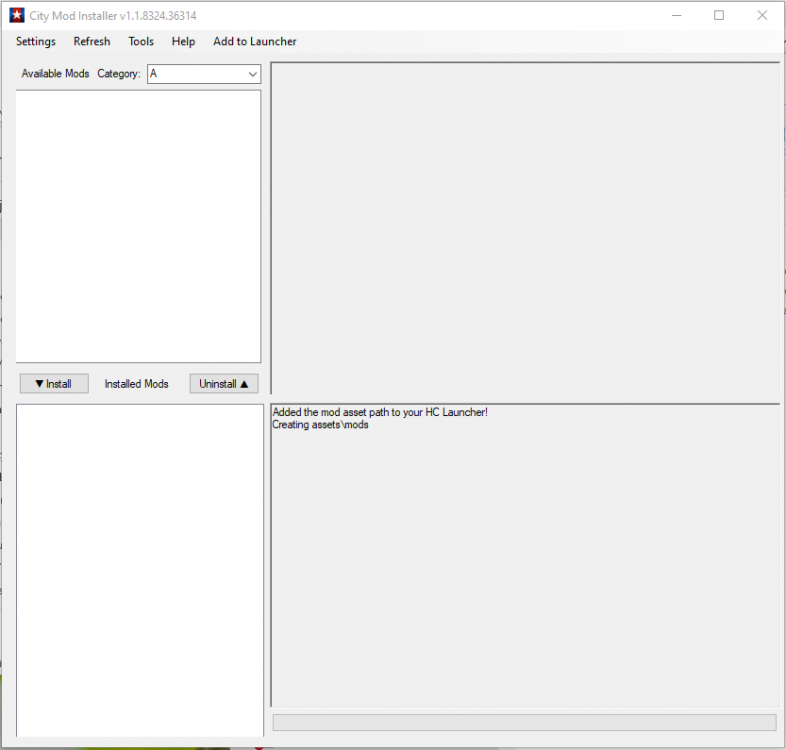The width and height of the screenshot is (786, 750).
Task: Open the Settings menu
Action: (36, 42)
